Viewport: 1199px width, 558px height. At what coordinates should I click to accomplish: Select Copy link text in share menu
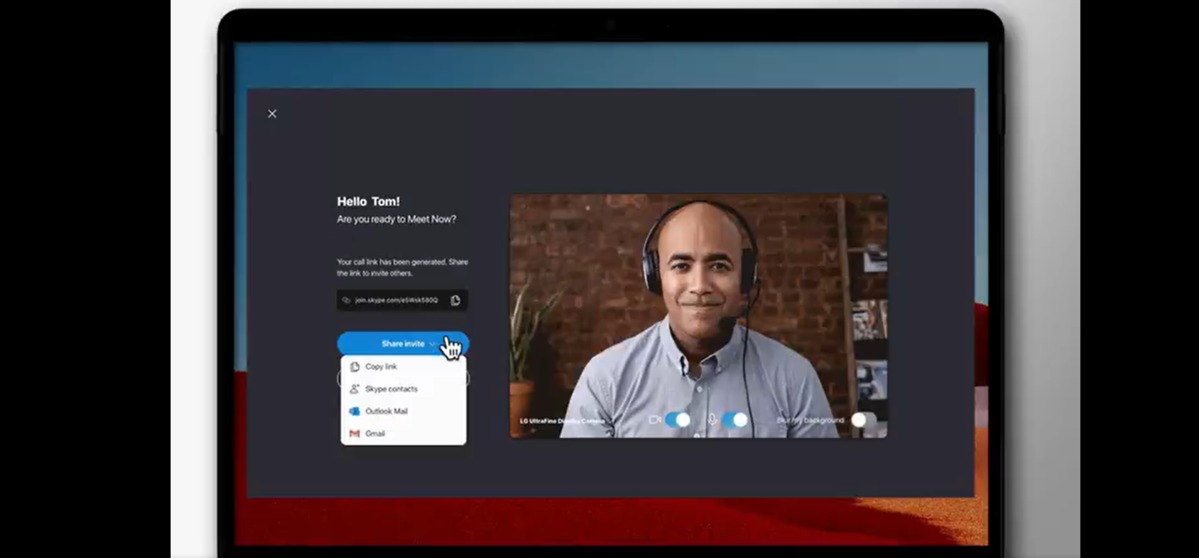tap(381, 367)
